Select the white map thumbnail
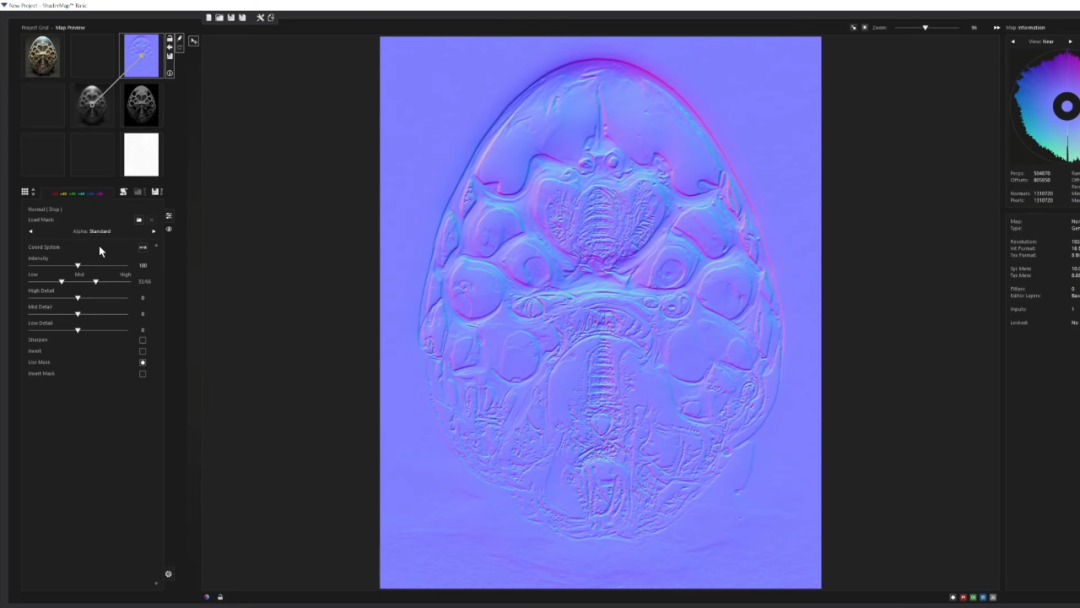 coord(141,155)
